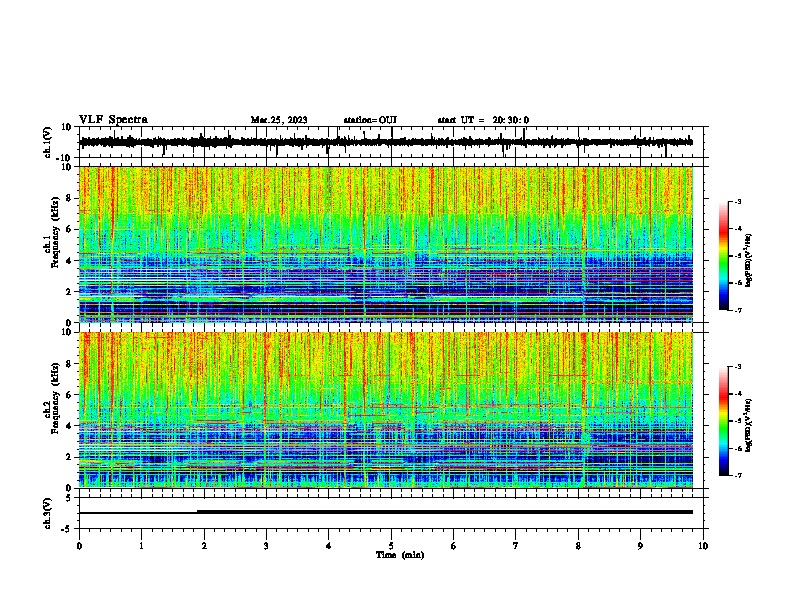
Task: Click the ch.3 voltage trace panel
Action: tap(393, 513)
